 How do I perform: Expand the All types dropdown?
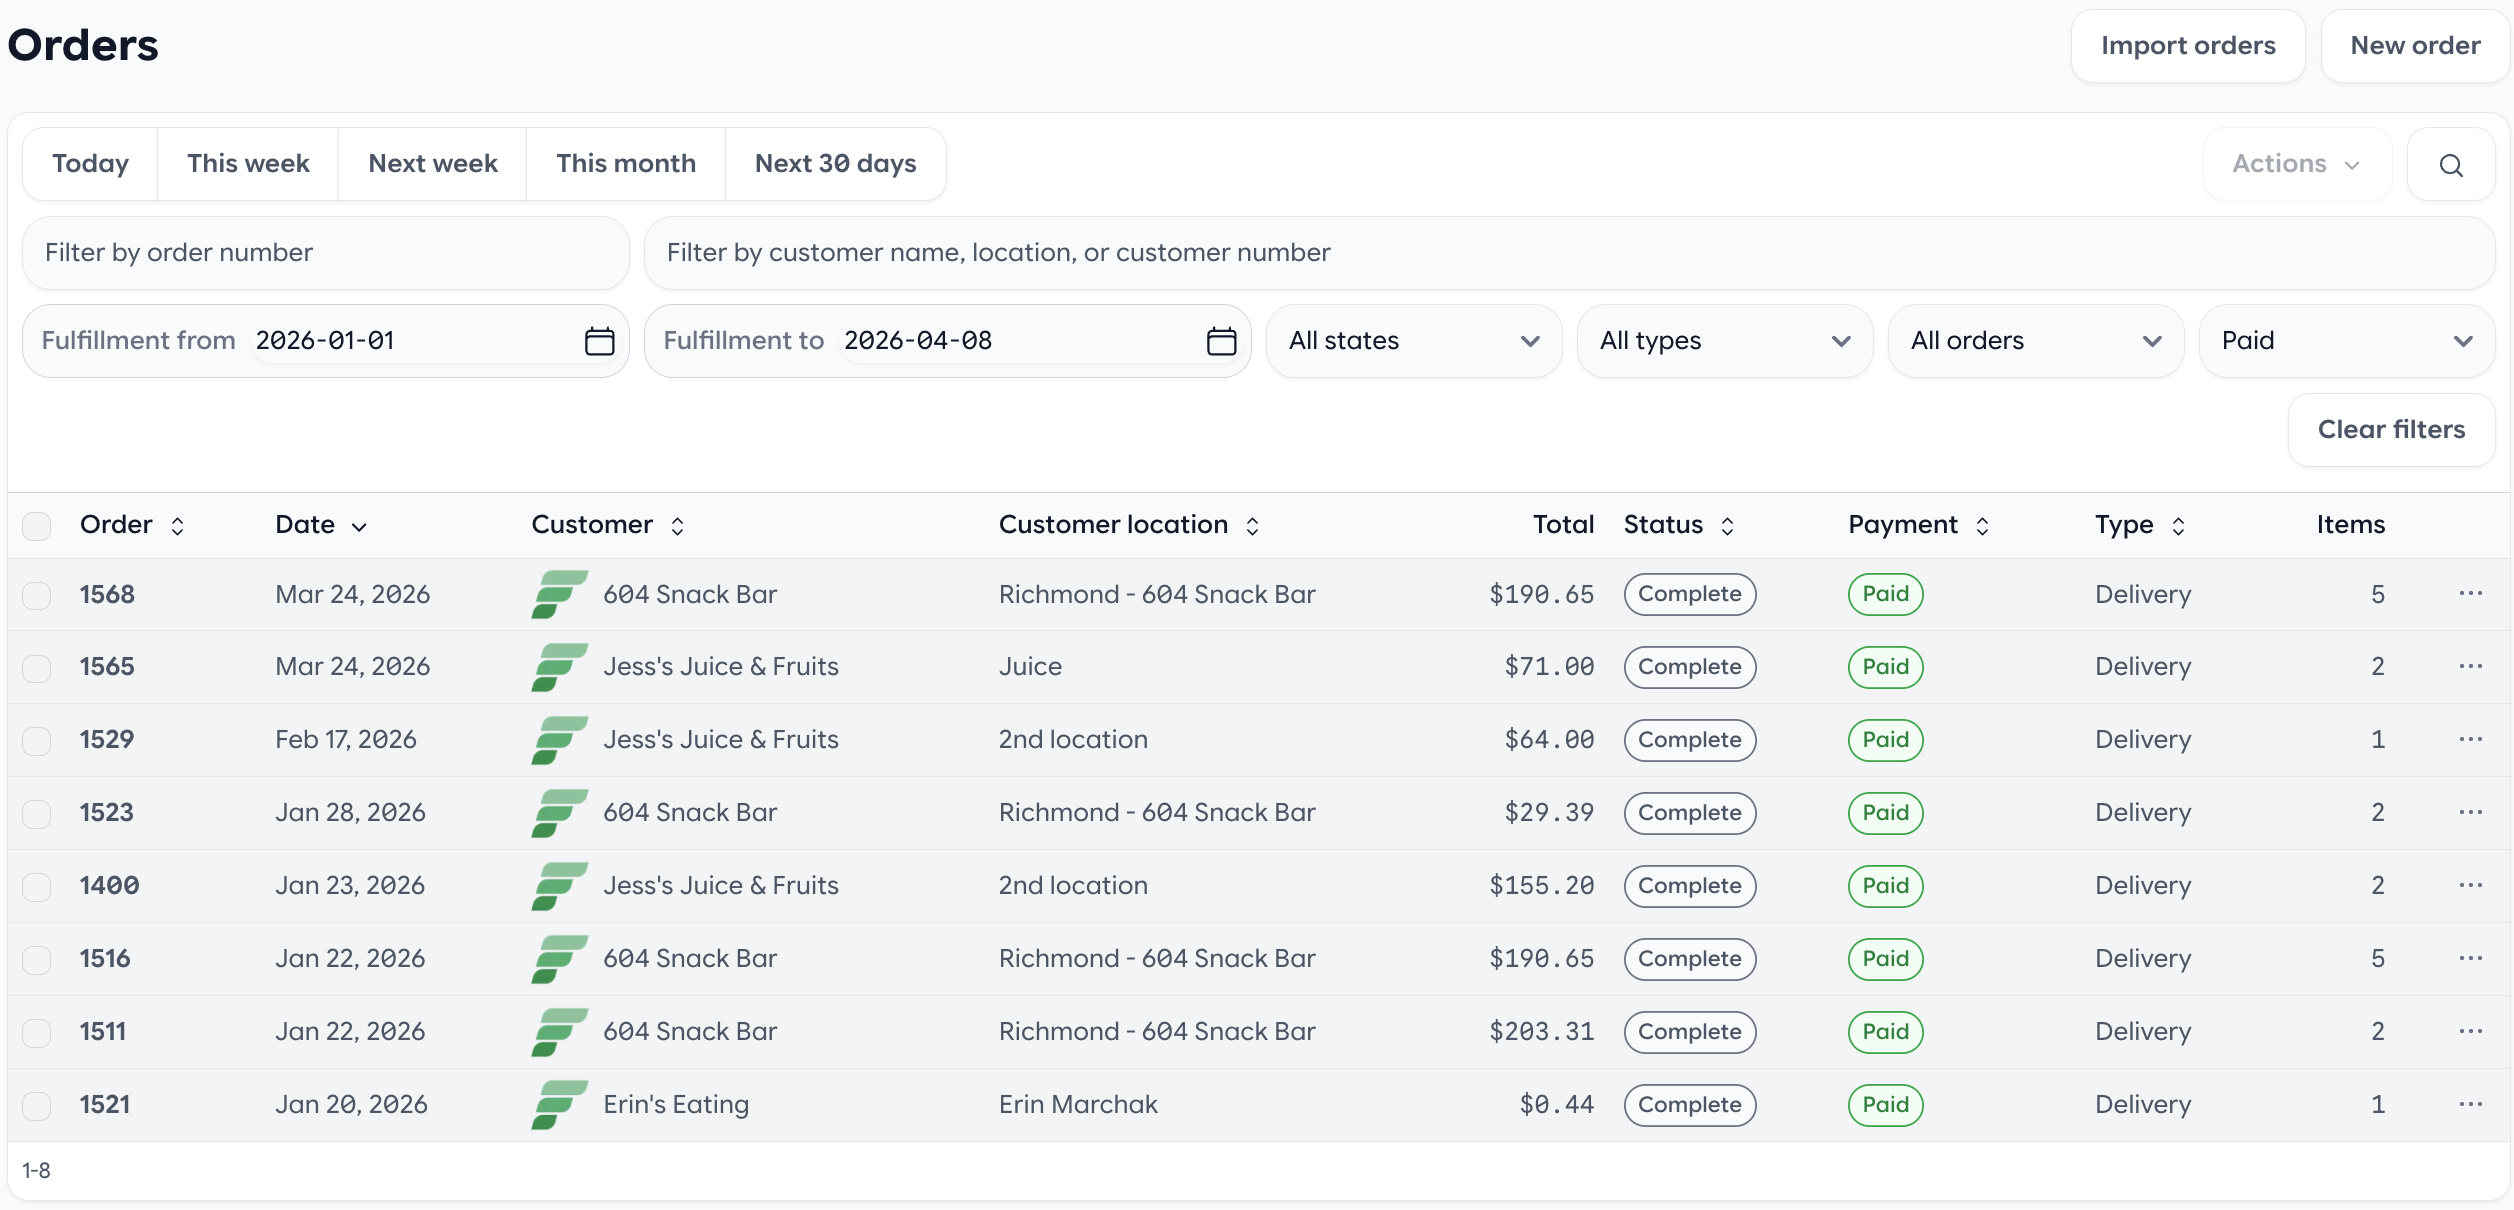pyautogui.click(x=1724, y=341)
